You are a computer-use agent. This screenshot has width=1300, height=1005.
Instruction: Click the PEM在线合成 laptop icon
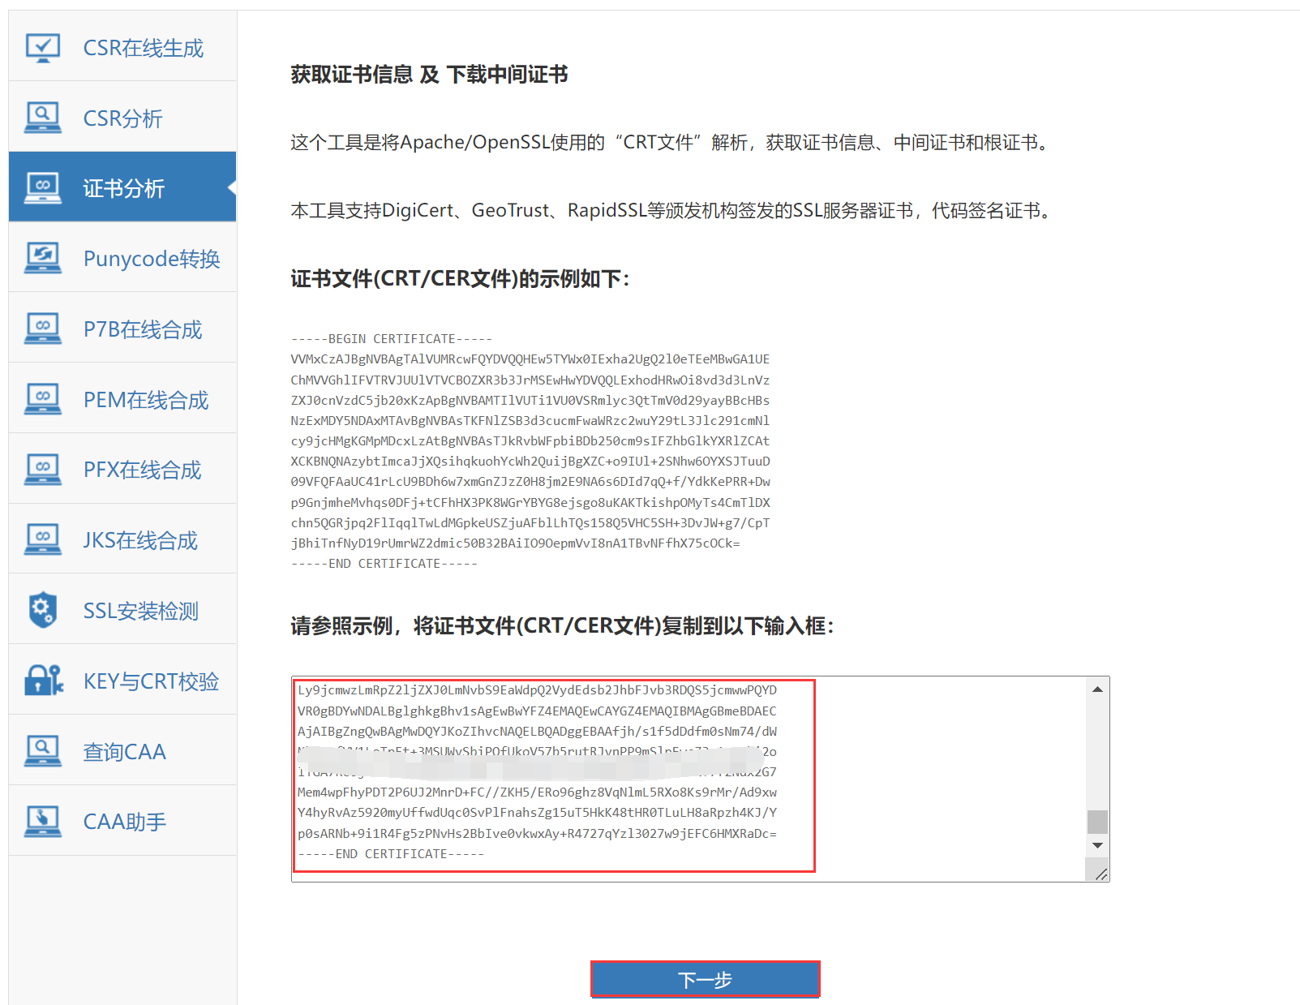pos(43,399)
